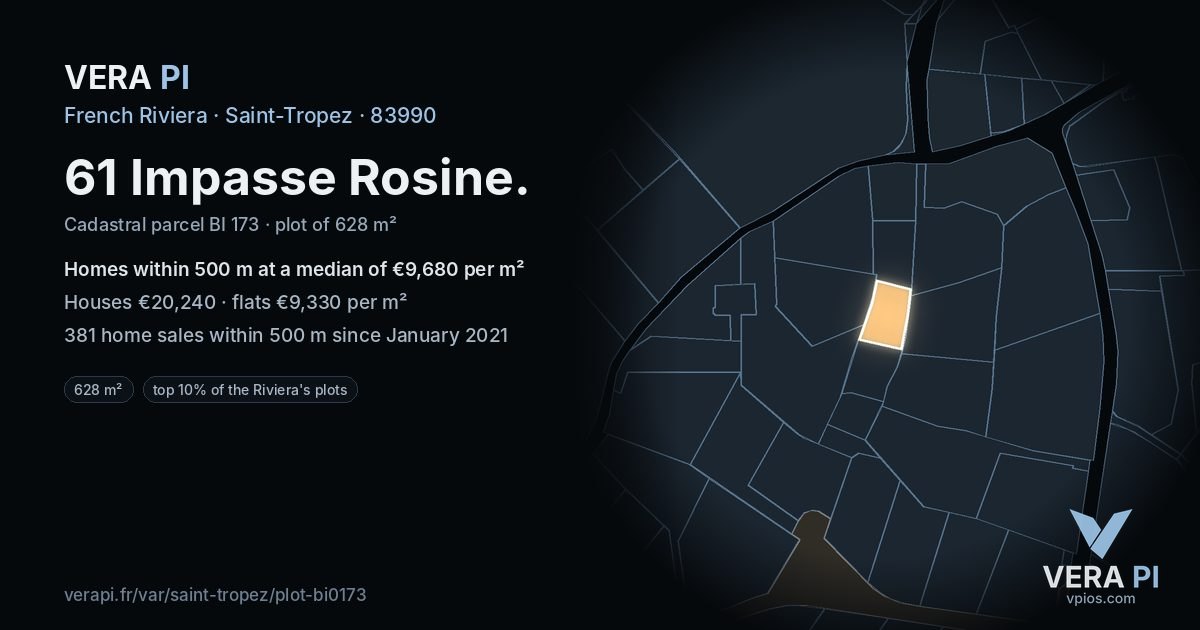The height and width of the screenshot is (630, 1200).
Task: Select the highlighted orange parcel on map
Action: click(x=887, y=314)
